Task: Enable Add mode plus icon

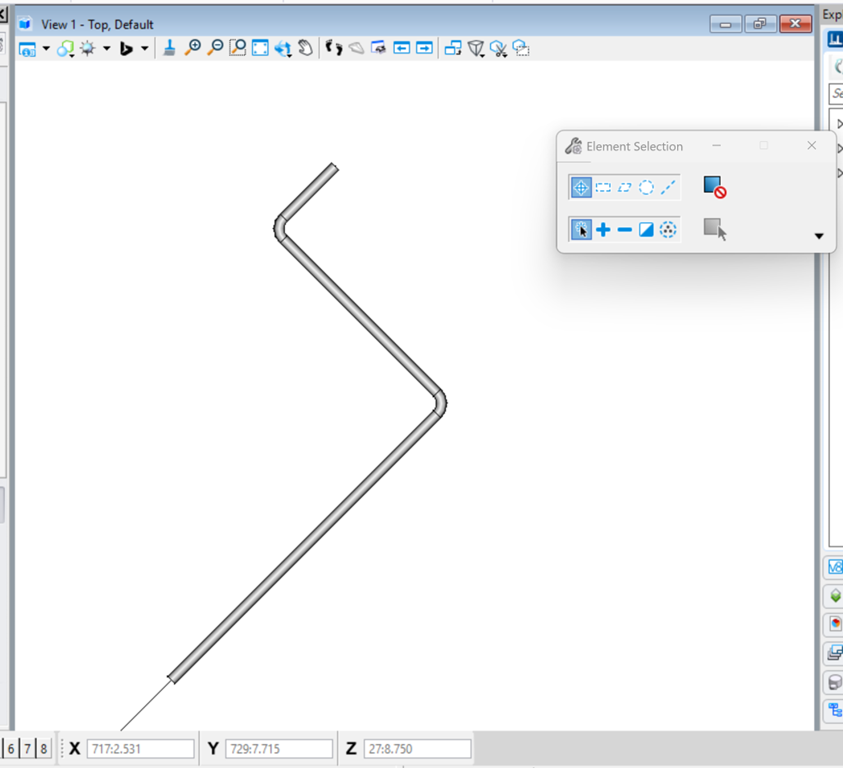Action: pyautogui.click(x=603, y=230)
